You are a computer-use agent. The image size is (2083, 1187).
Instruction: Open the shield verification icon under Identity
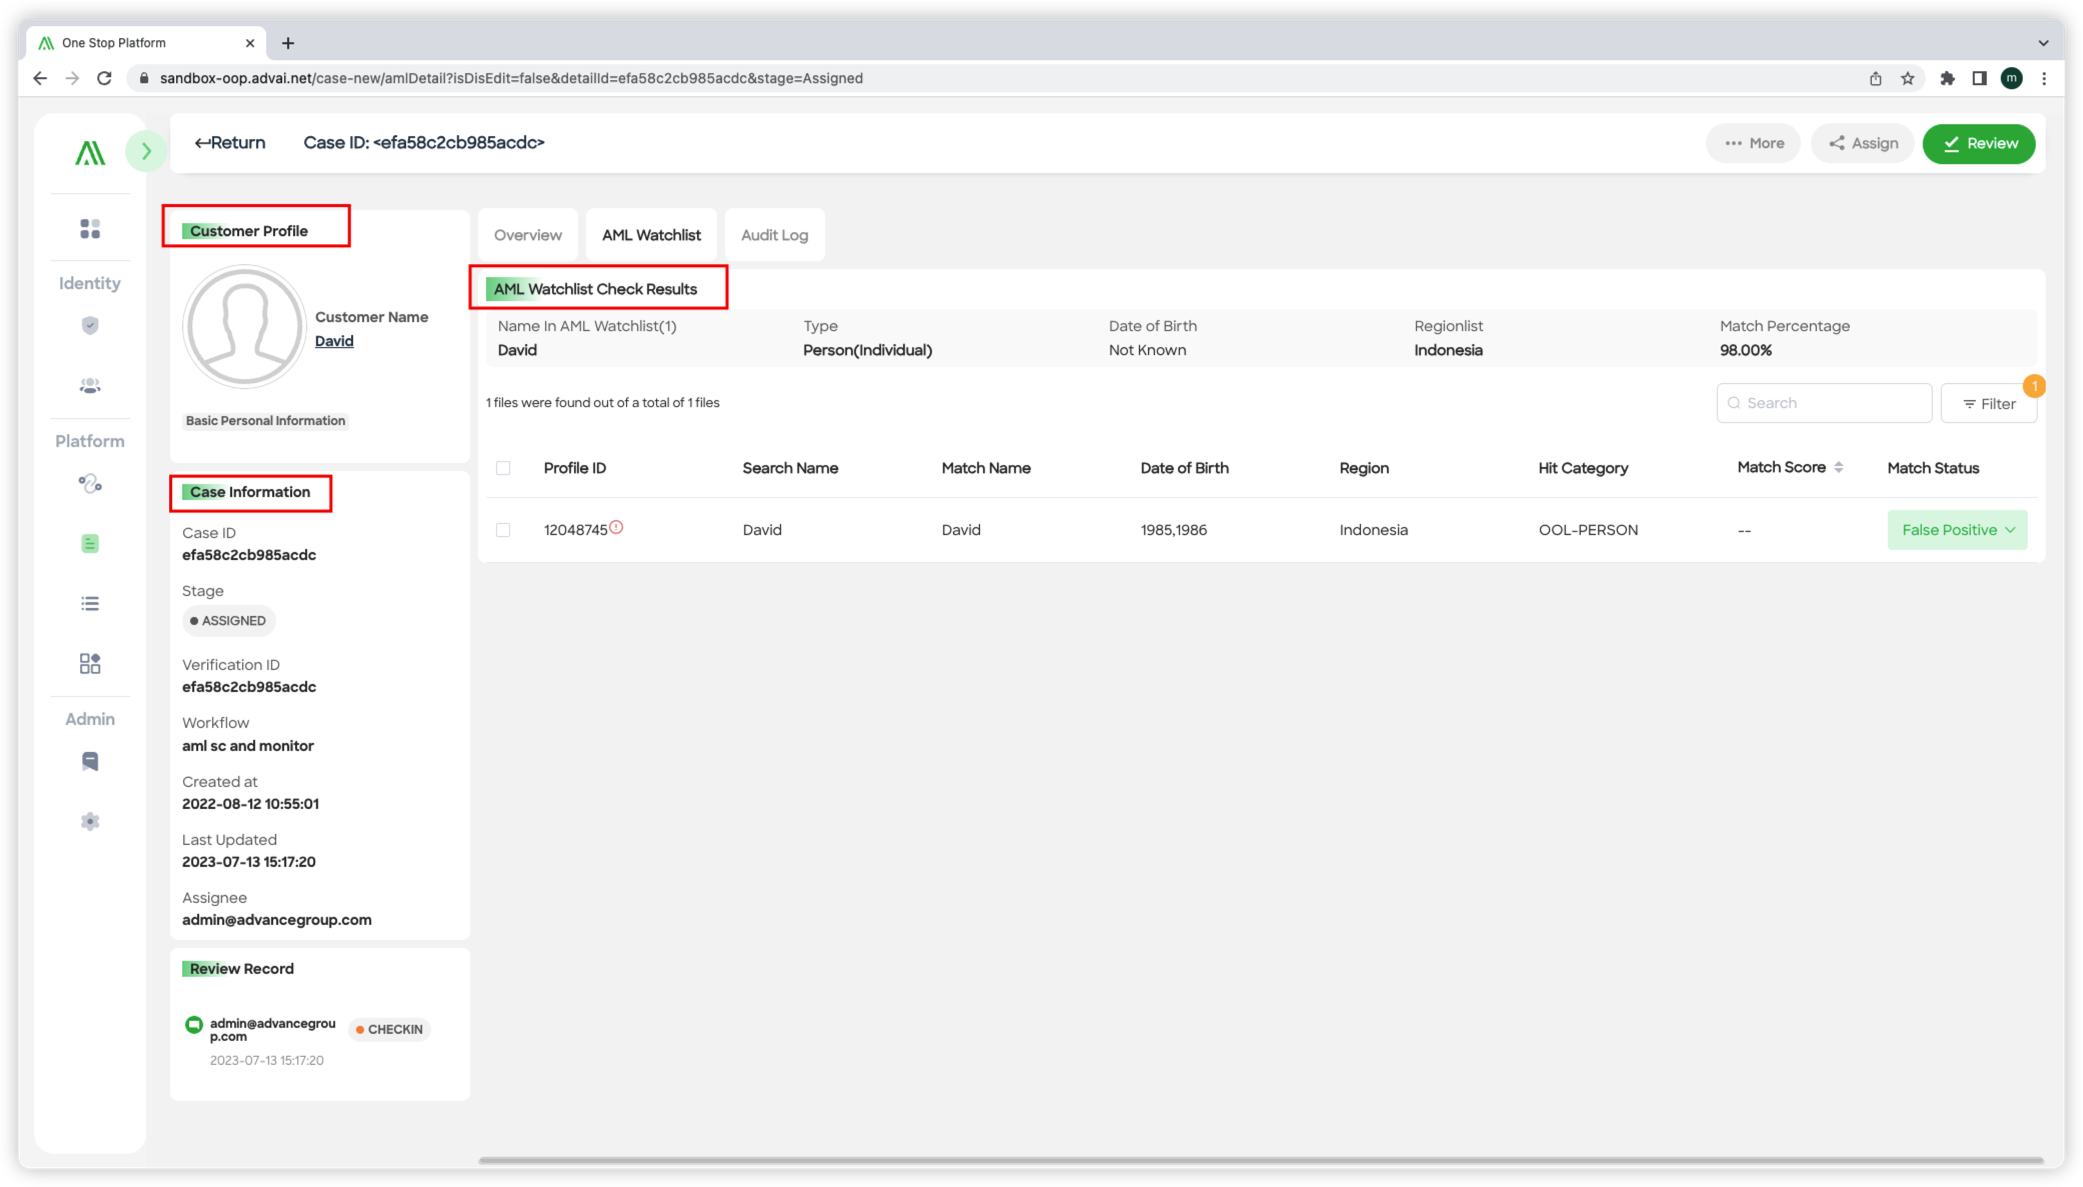tap(90, 325)
